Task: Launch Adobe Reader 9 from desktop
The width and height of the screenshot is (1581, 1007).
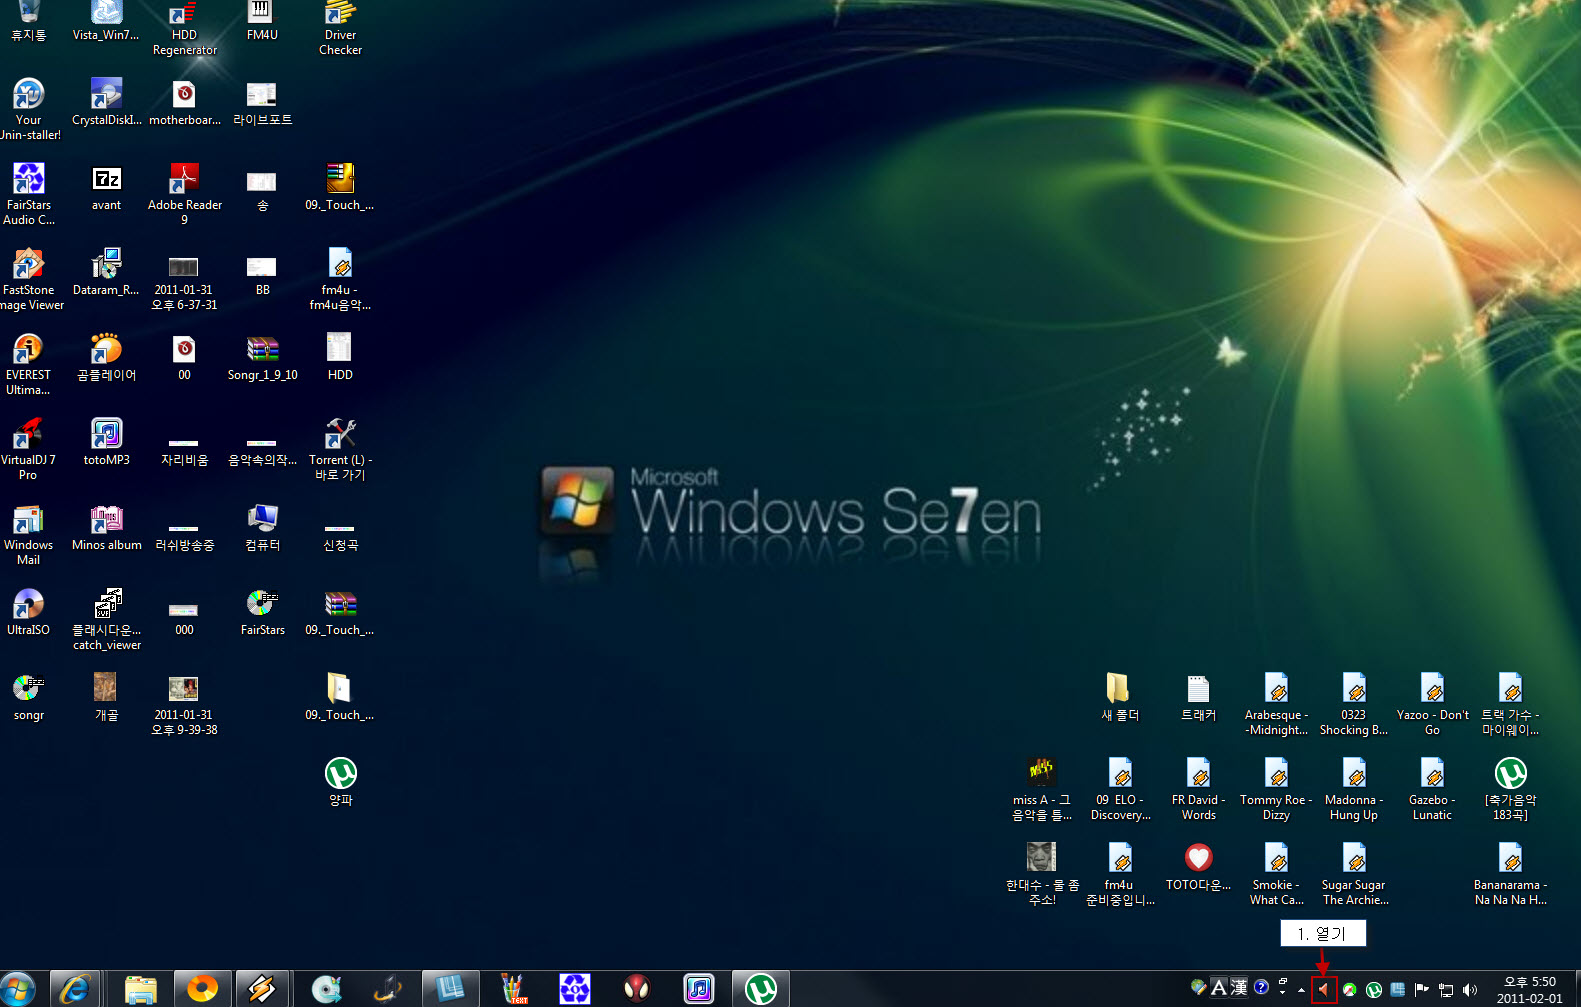Action: (x=184, y=194)
